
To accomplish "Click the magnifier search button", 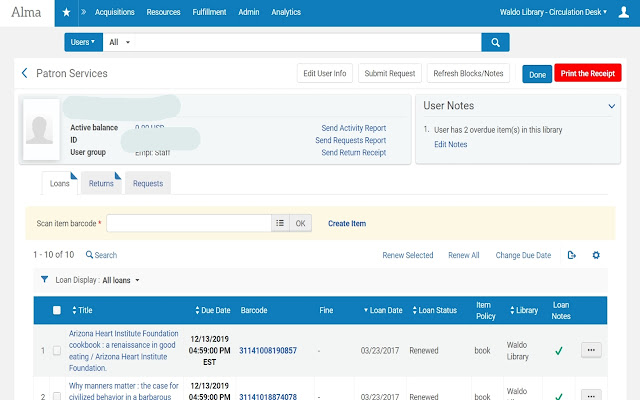I will pos(495,42).
